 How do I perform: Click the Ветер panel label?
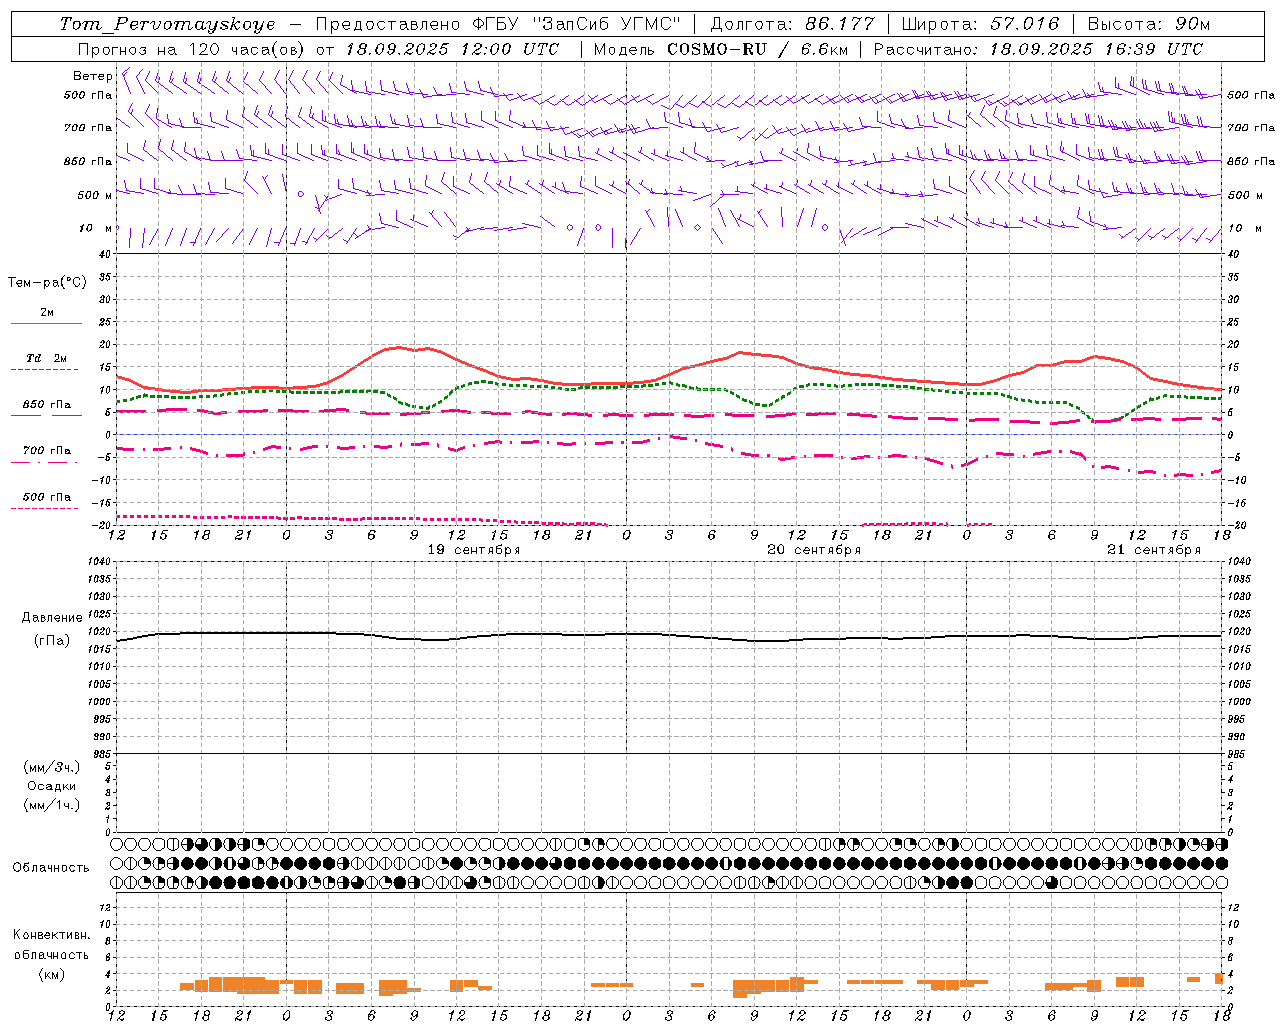tap(92, 76)
